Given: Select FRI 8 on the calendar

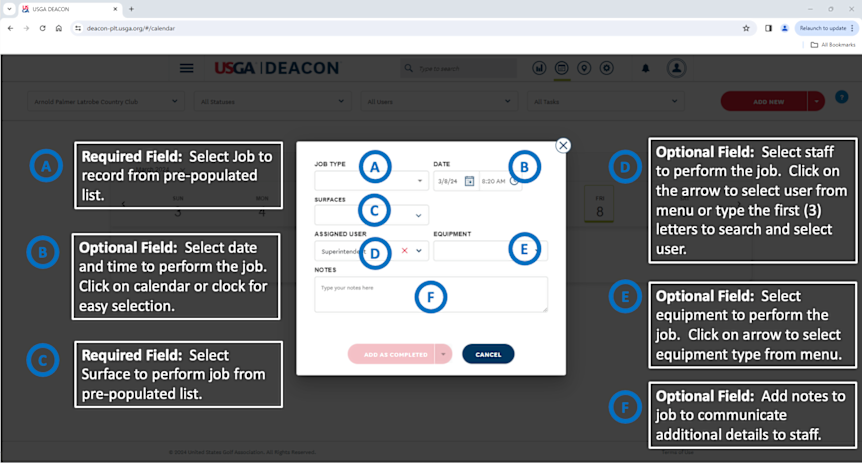Looking at the screenshot, I should pyautogui.click(x=599, y=205).
